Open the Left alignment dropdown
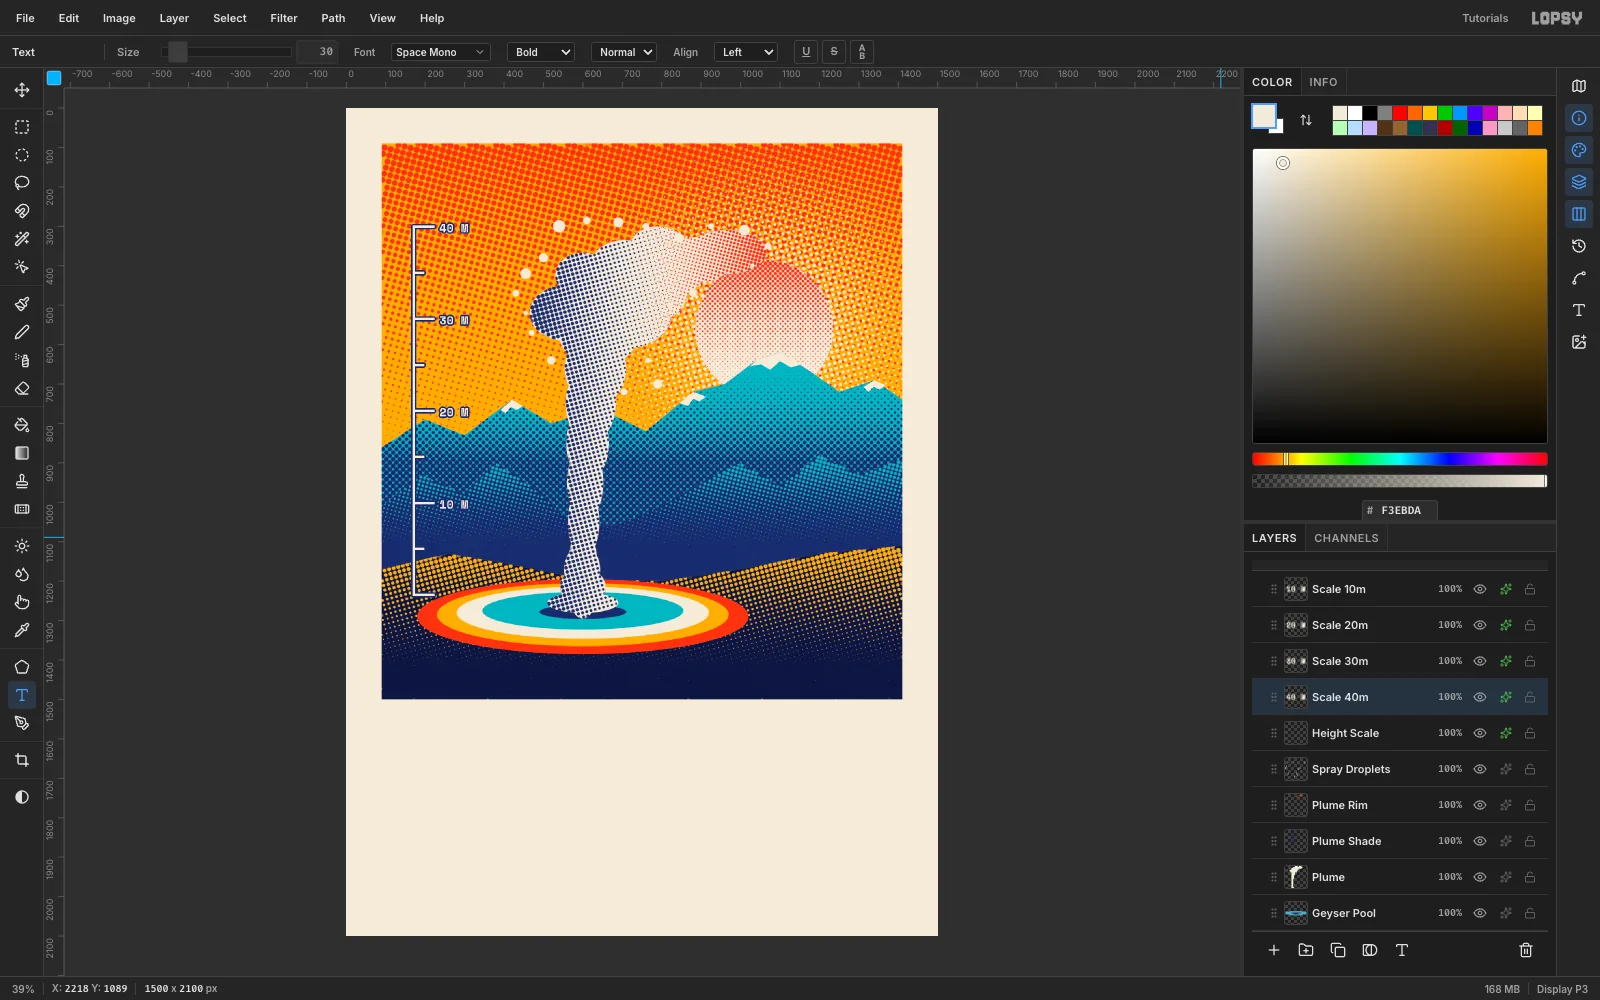The image size is (1600, 1000). [746, 52]
